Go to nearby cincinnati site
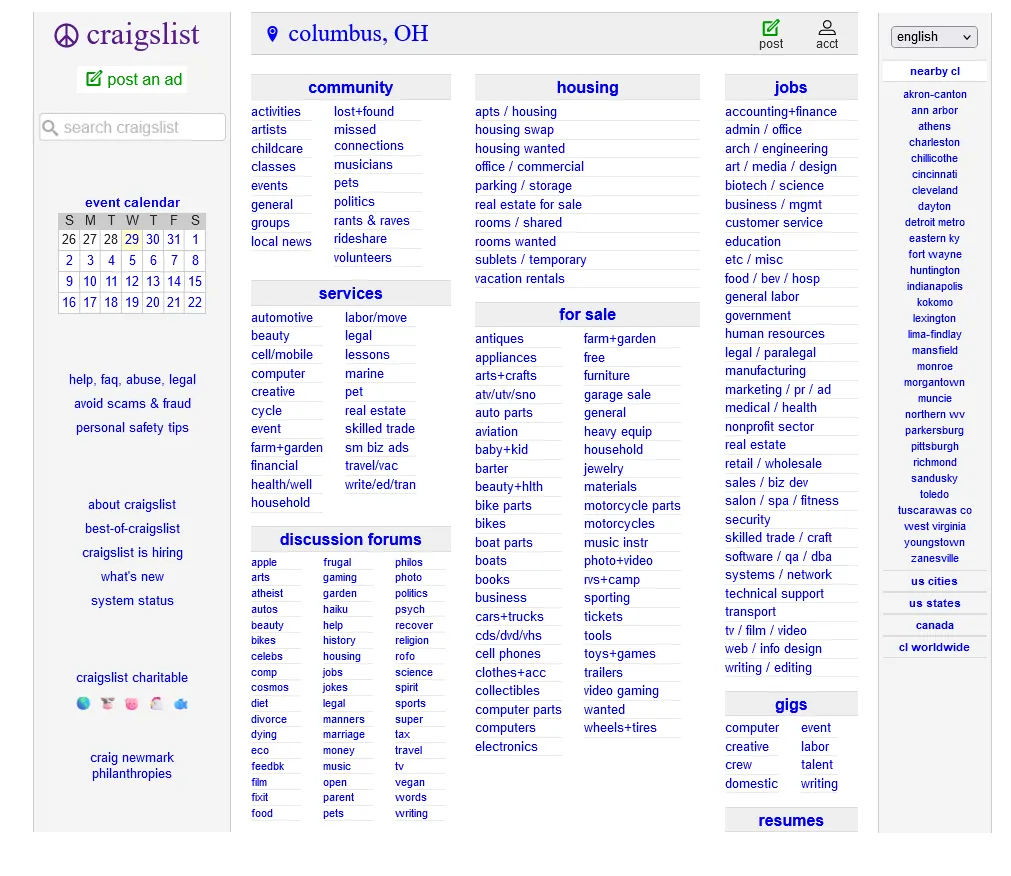The image size is (1011, 876). (x=934, y=174)
